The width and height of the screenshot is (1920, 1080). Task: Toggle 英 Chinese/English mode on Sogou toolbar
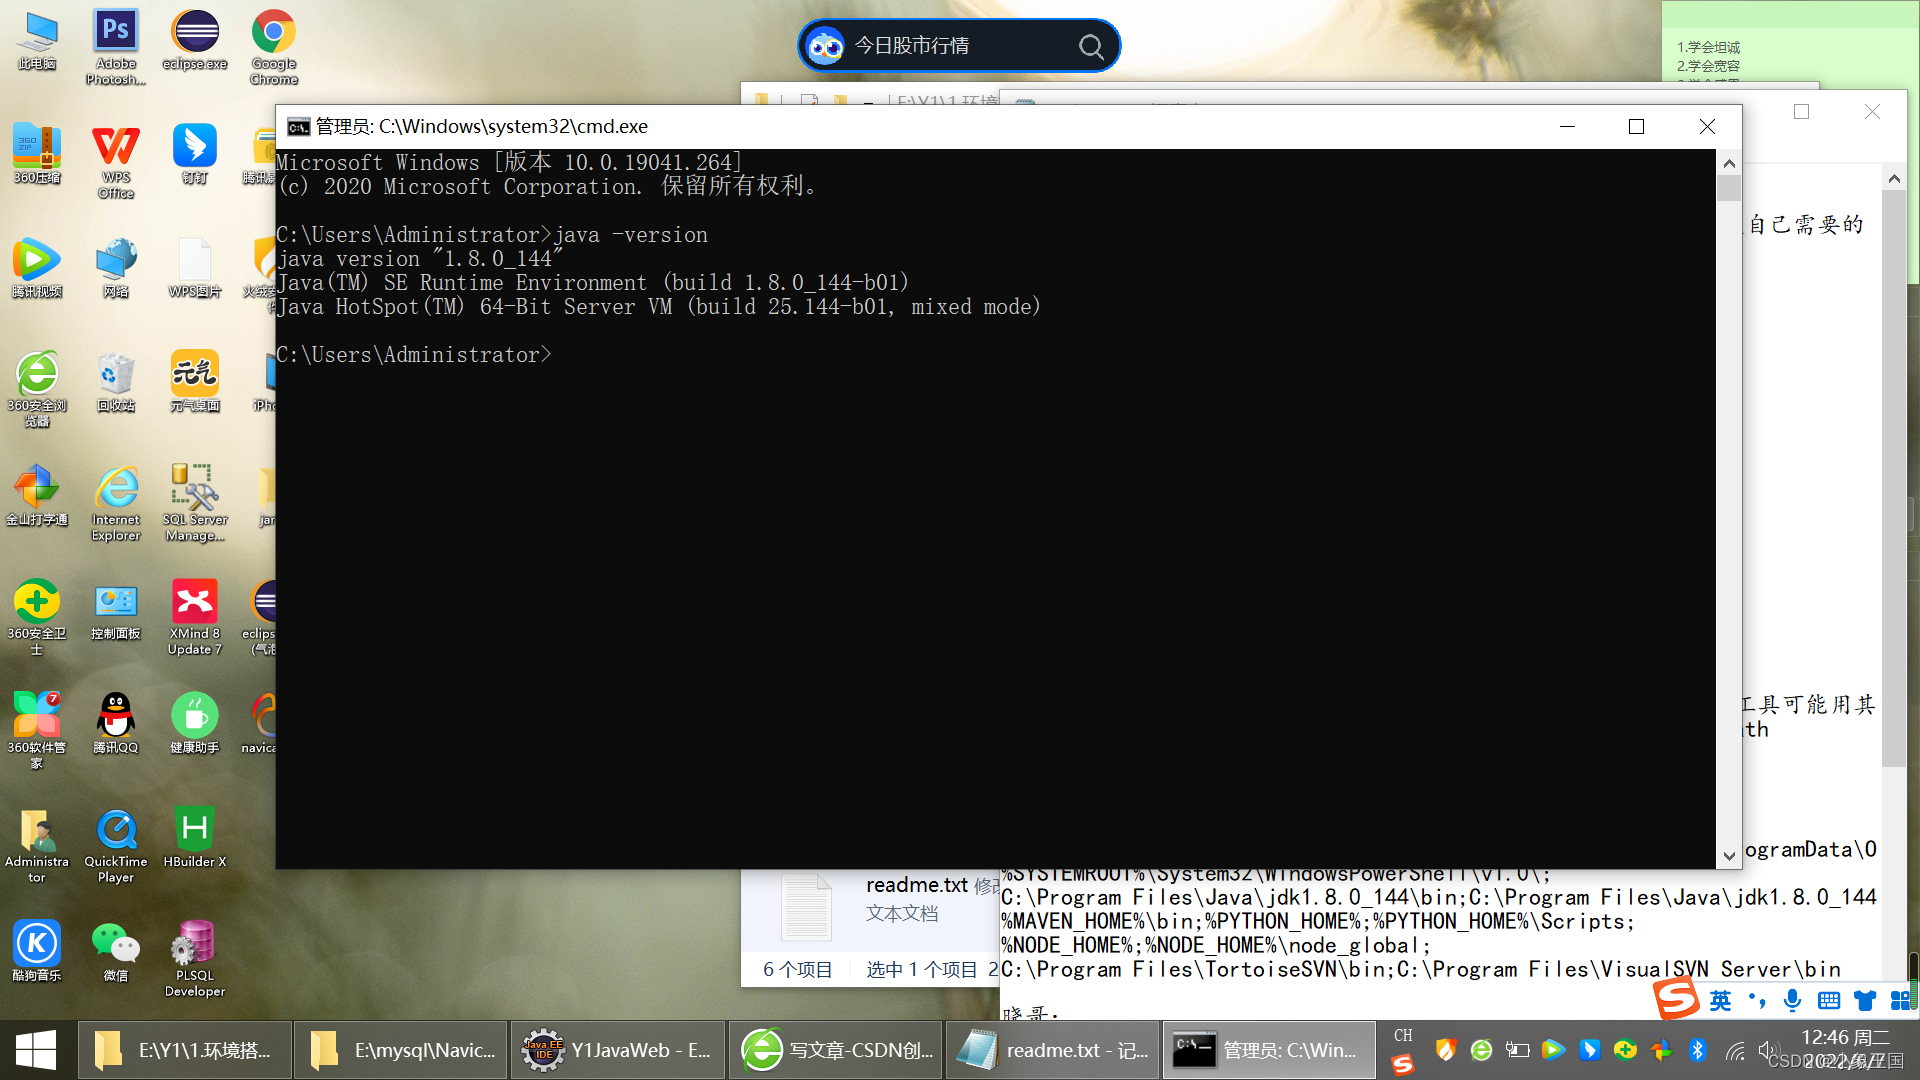point(1720,1000)
